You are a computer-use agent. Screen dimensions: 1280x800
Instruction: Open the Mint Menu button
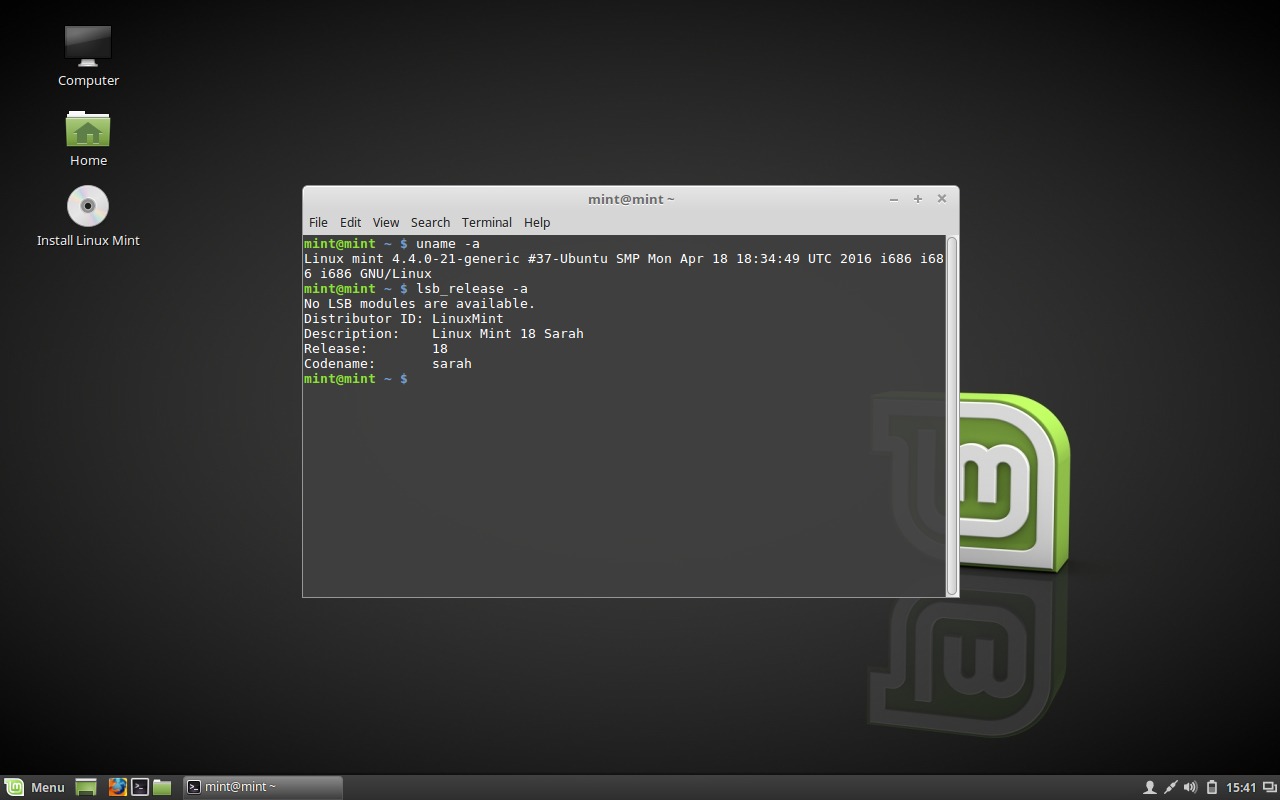35,787
